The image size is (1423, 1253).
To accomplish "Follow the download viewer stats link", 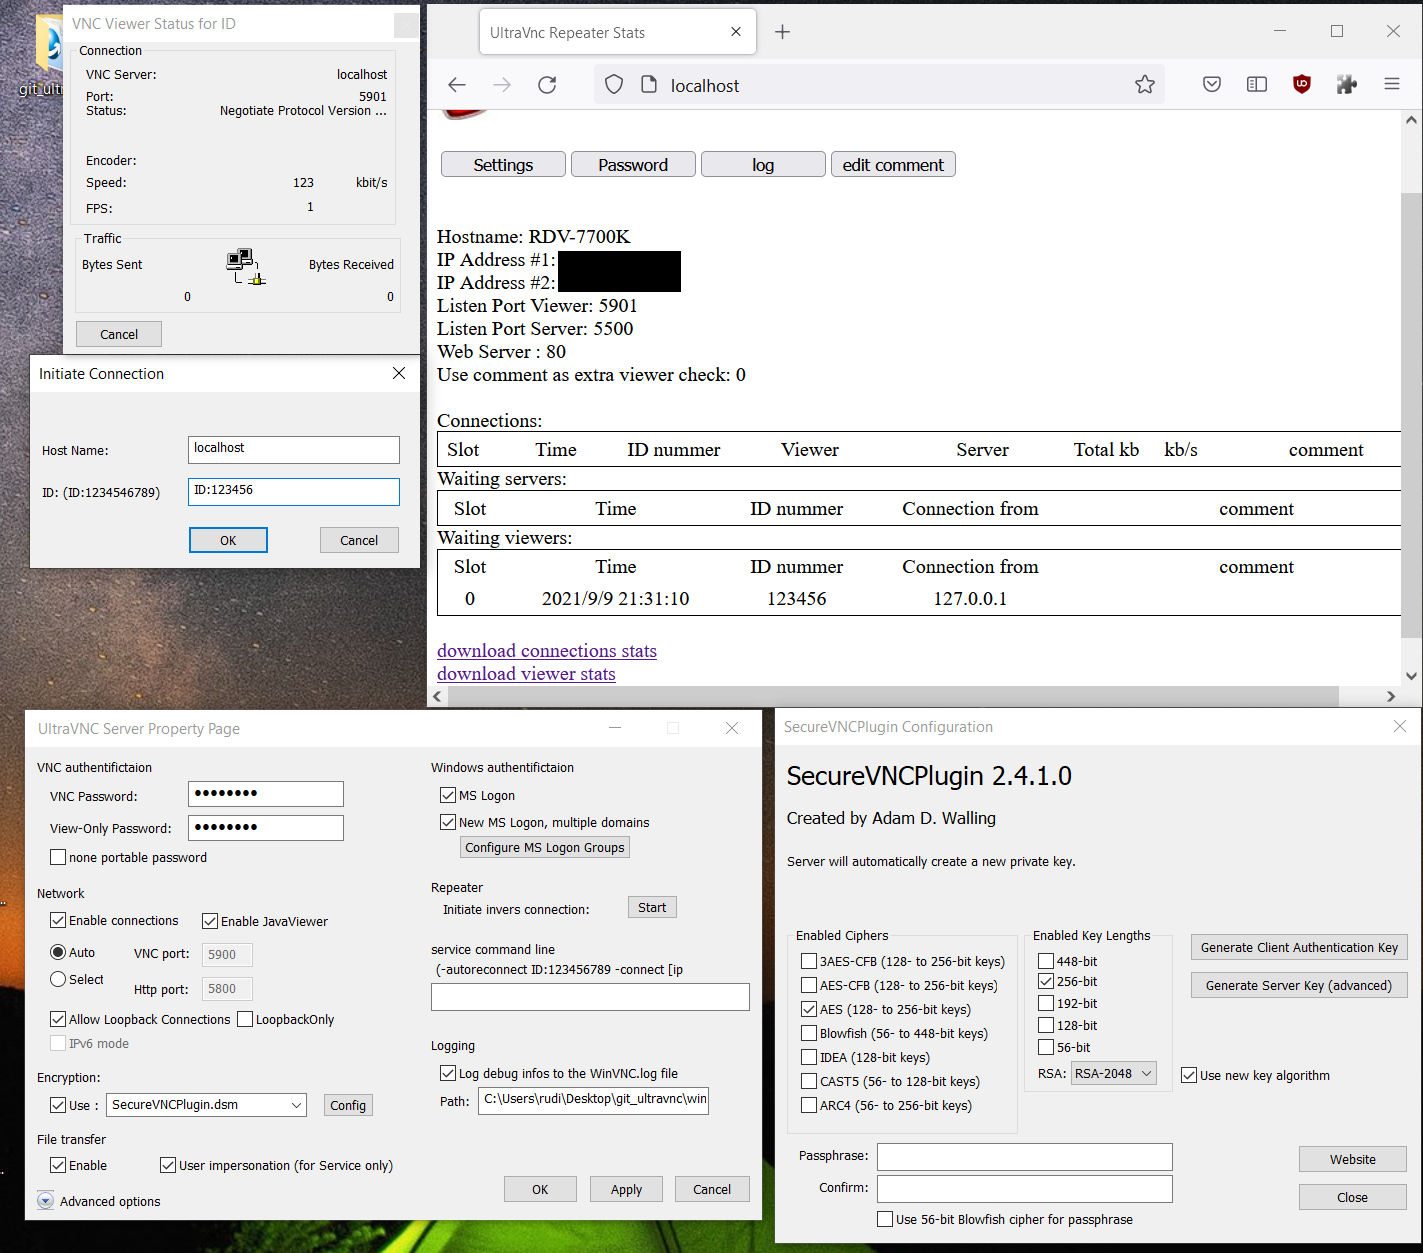I will (x=526, y=674).
